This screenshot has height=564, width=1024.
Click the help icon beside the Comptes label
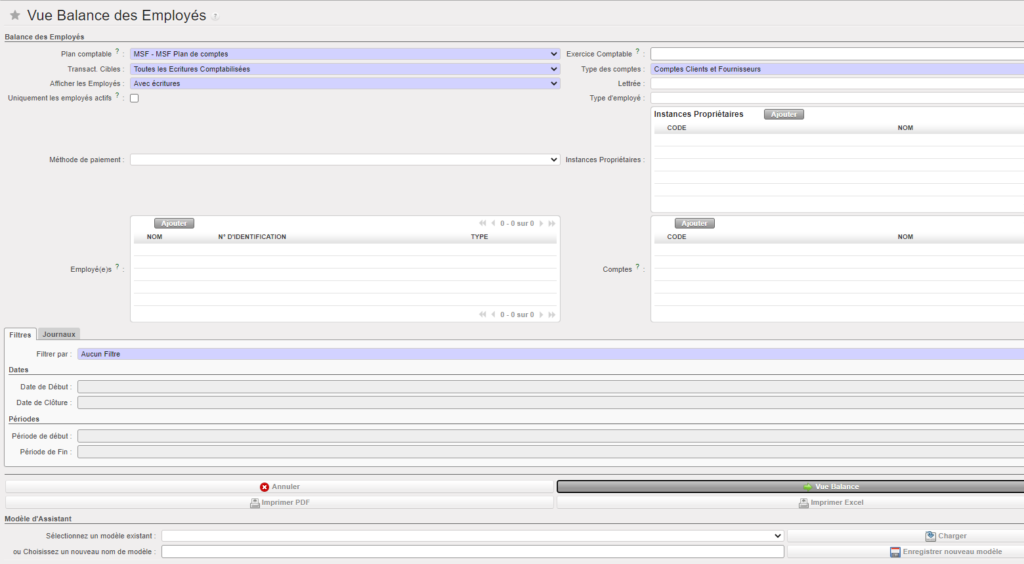tap(637, 267)
